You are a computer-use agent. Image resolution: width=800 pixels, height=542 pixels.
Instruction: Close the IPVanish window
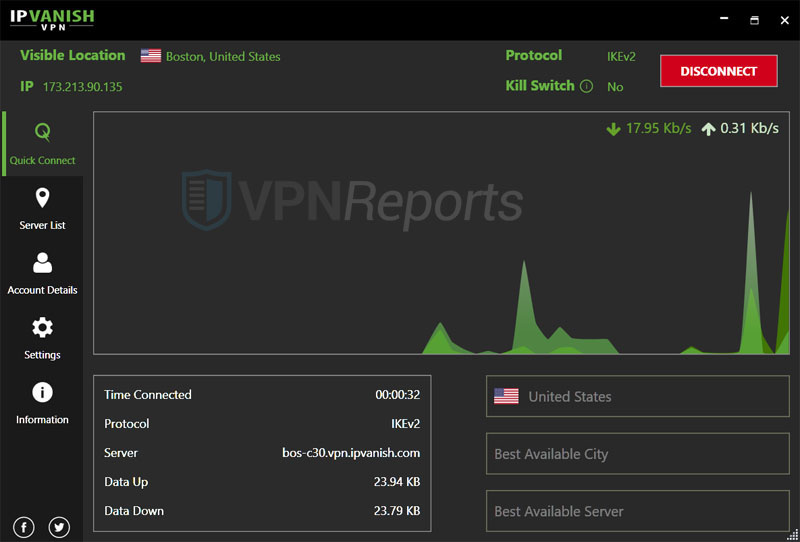pyautogui.click(x=785, y=20)
